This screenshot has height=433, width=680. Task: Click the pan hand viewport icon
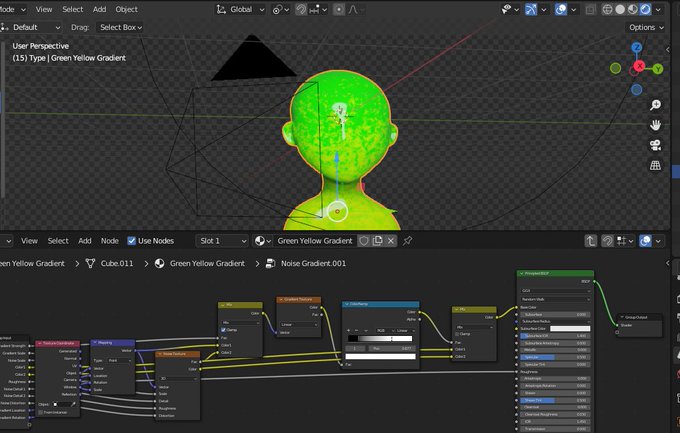pyautogui.click(x=655, y=125)
